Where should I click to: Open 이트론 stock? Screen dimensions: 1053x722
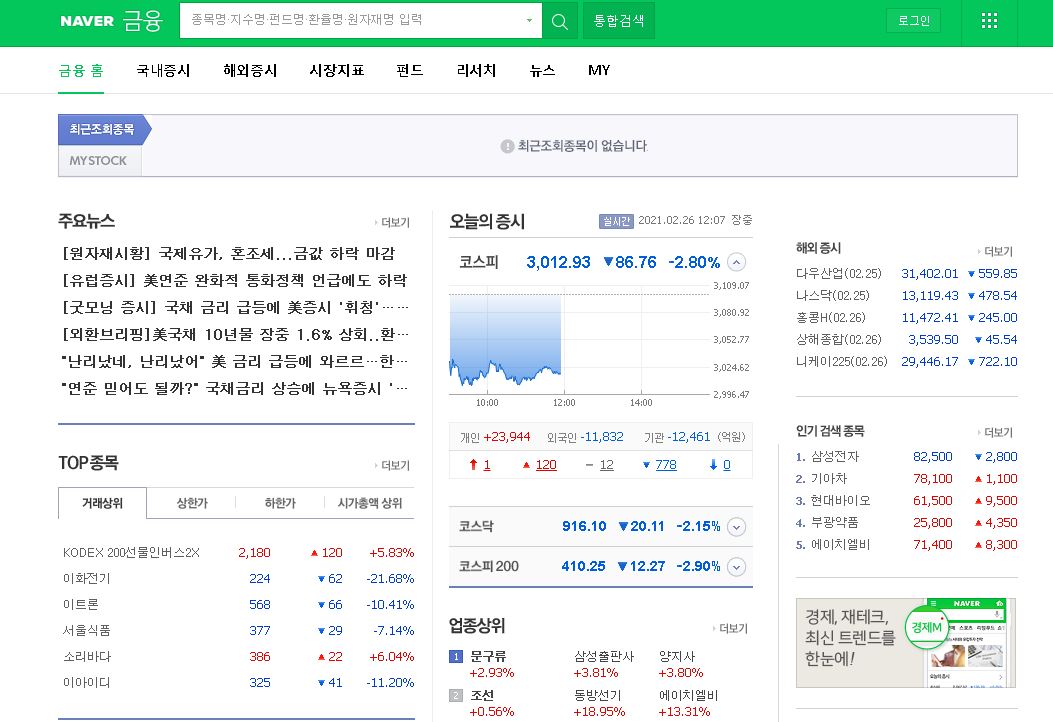tap(81, 604)
